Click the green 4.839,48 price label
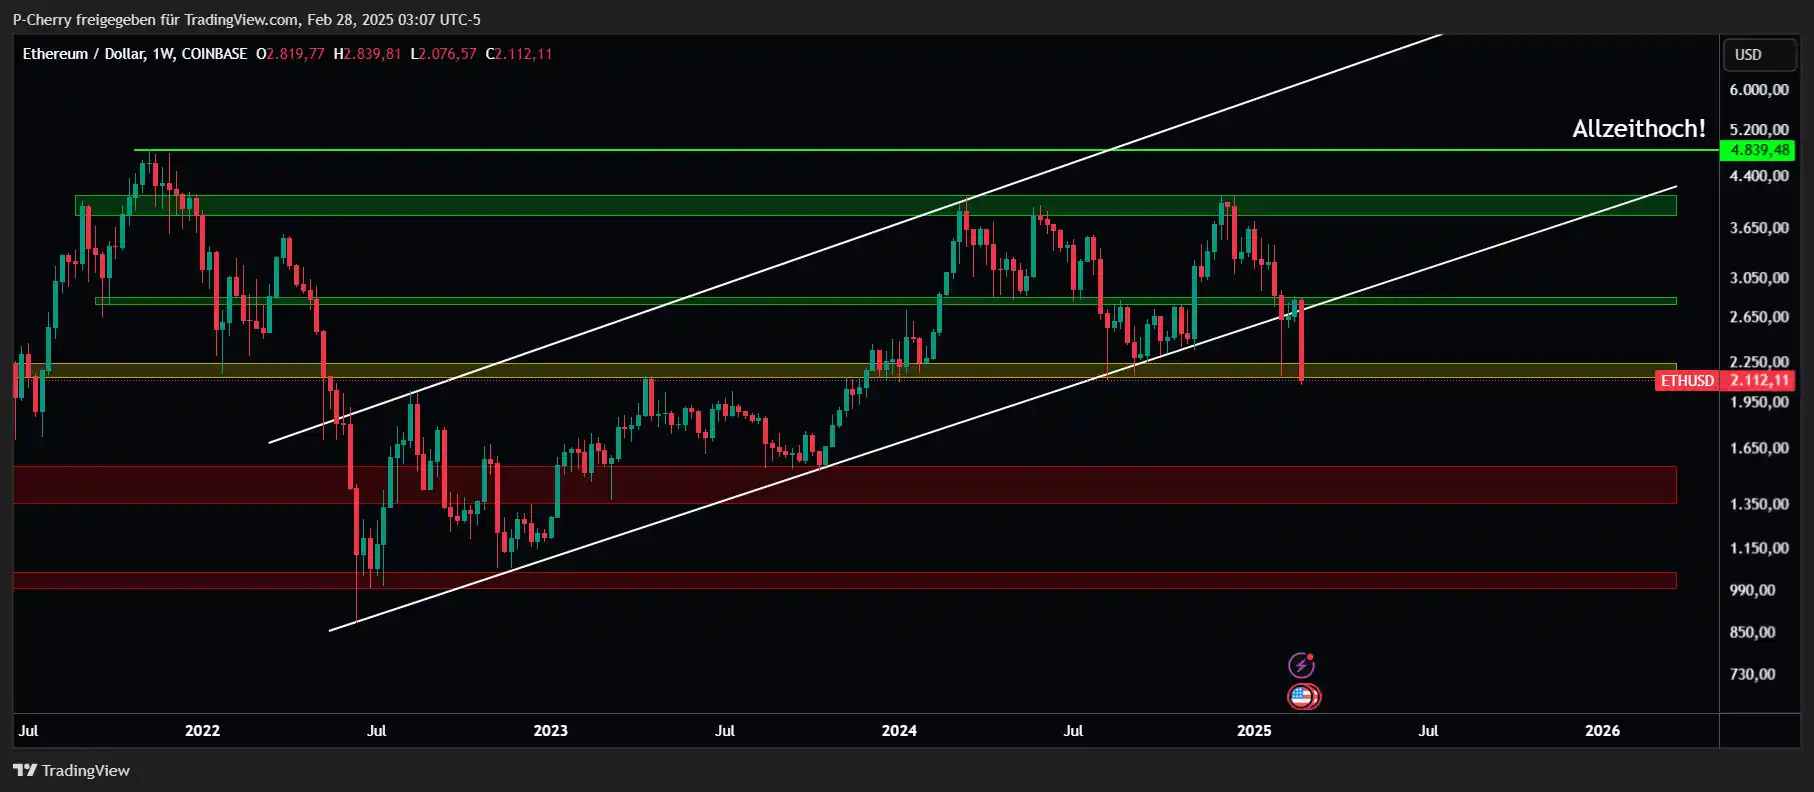This screenshot has height=792, width=1814. click(1757, 150)
